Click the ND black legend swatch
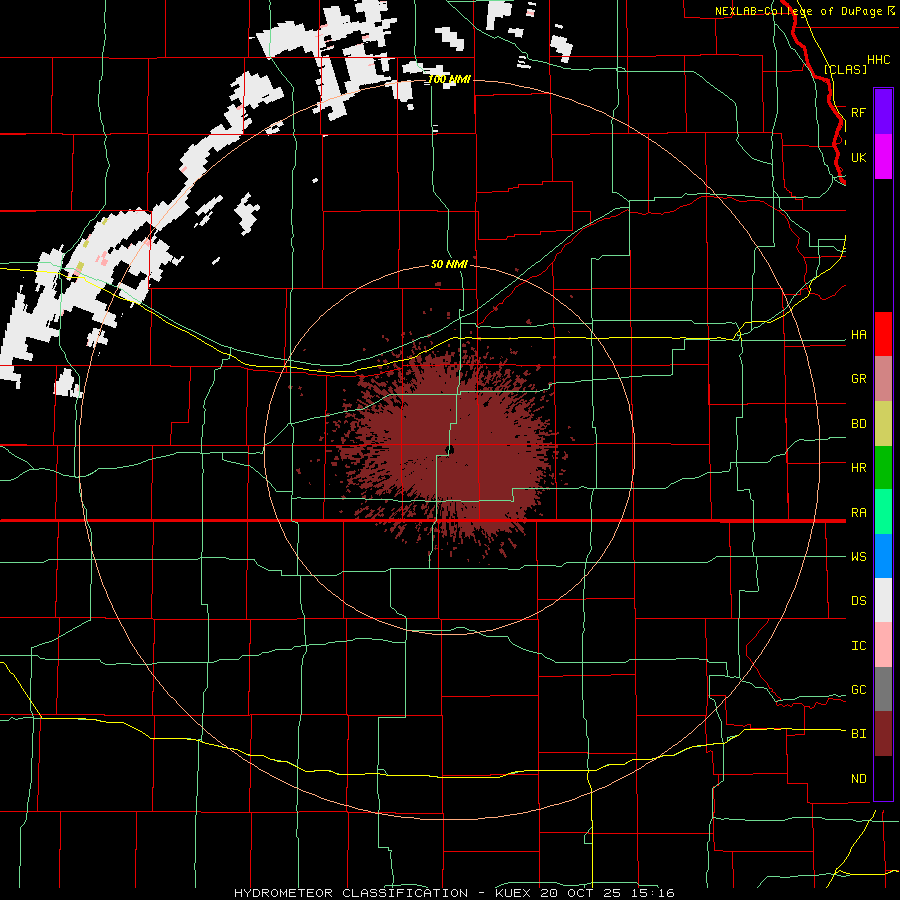This screenshot has width=900, height=900. pos(883,778)
